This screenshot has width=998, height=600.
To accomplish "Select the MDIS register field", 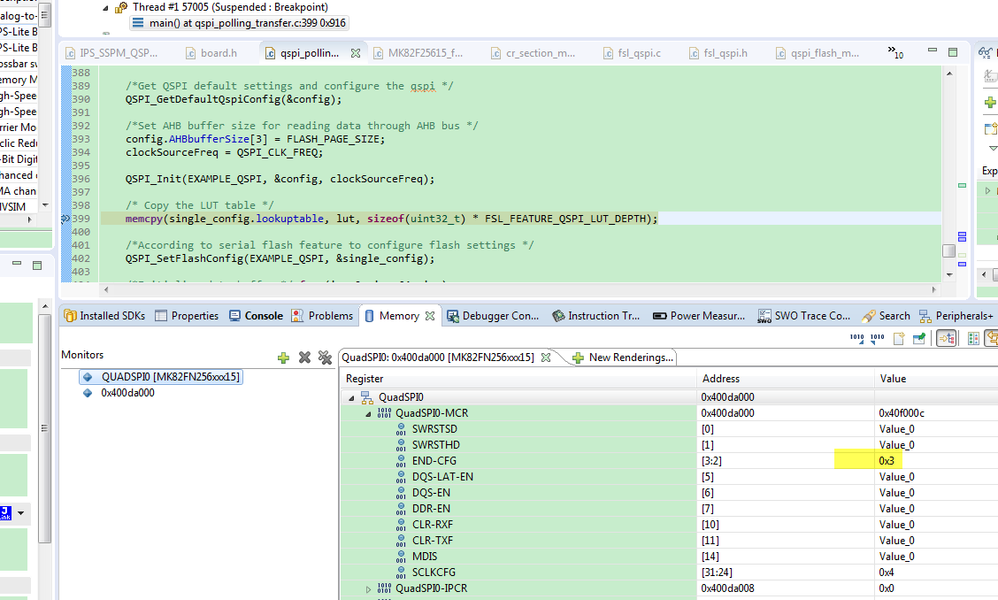I will click(425, 557).
